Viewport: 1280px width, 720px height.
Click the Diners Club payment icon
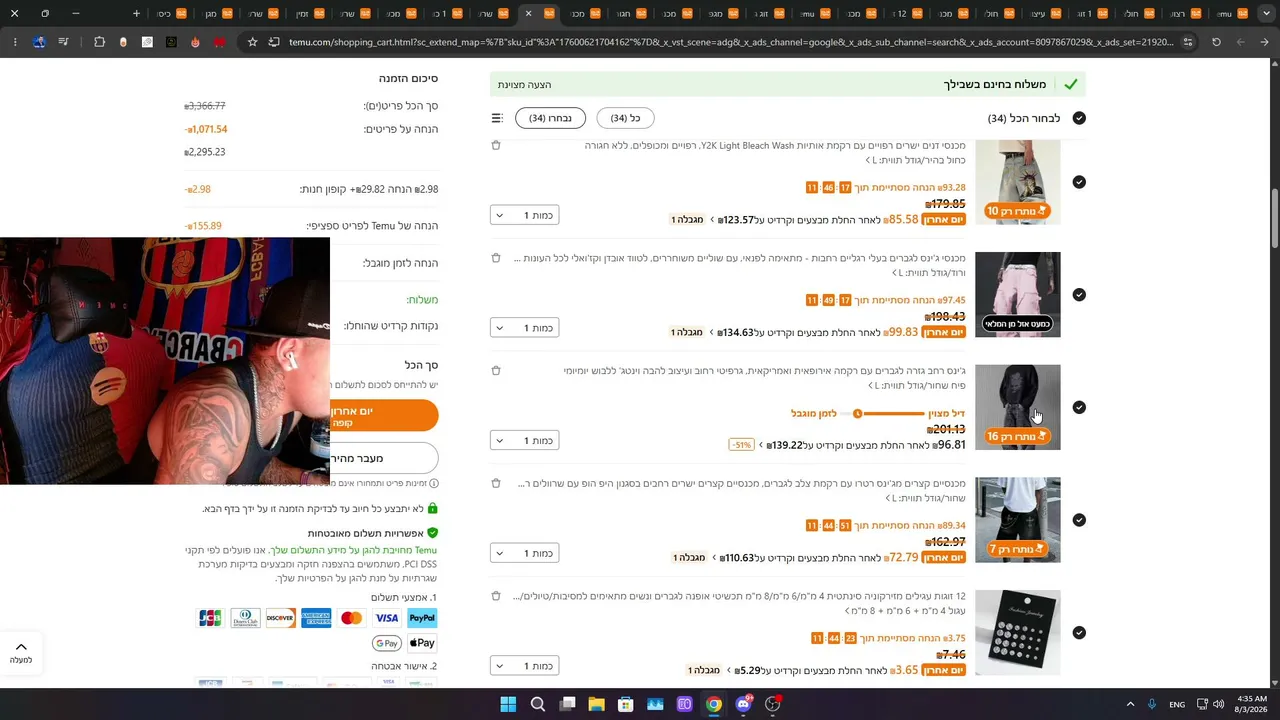click(245, 618)
